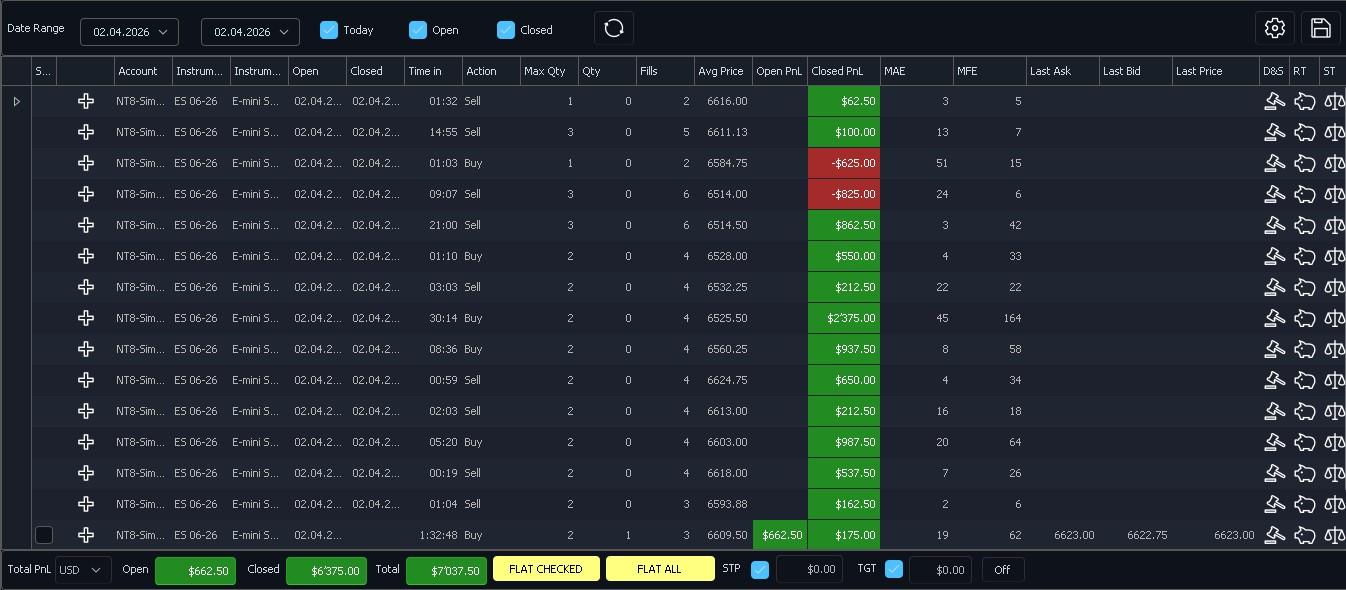The width and height of the screenshot is (1346, 590).
Task: Click the plus icon in the first trade row
Action: pyautogui.click(x=86, y=101)
